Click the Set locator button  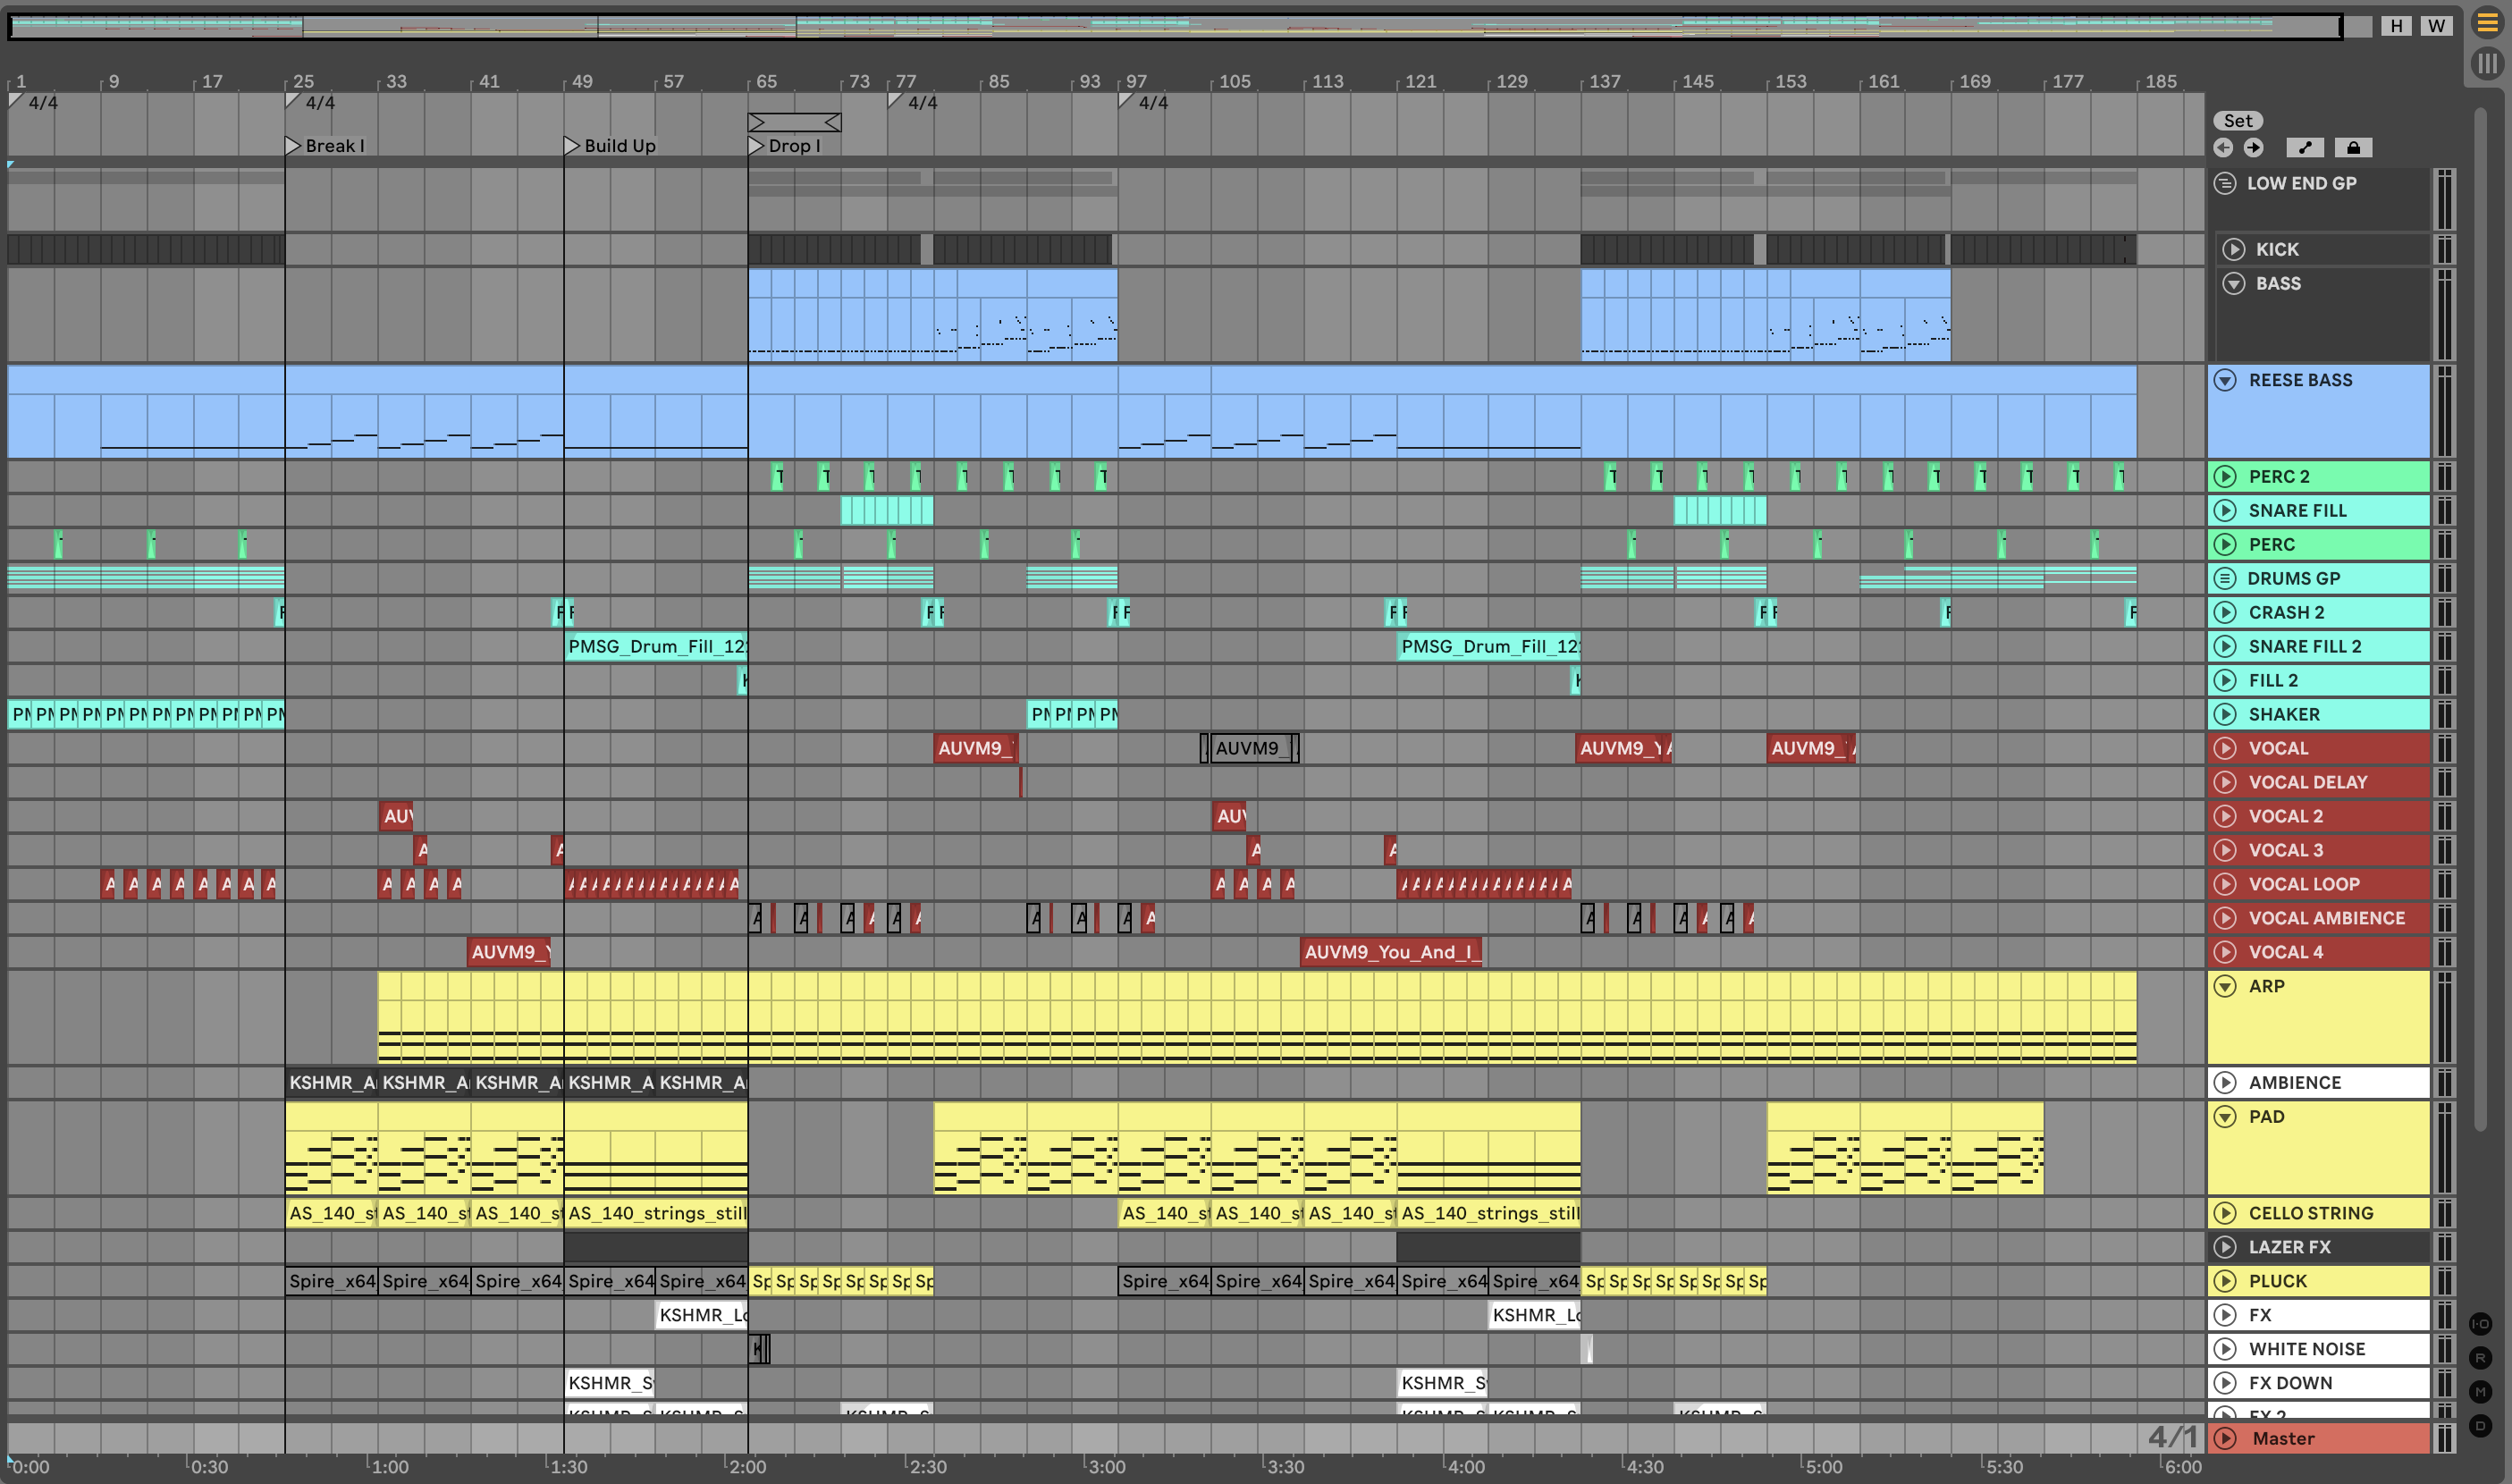pyautogui.click(x=2238, y=121)
